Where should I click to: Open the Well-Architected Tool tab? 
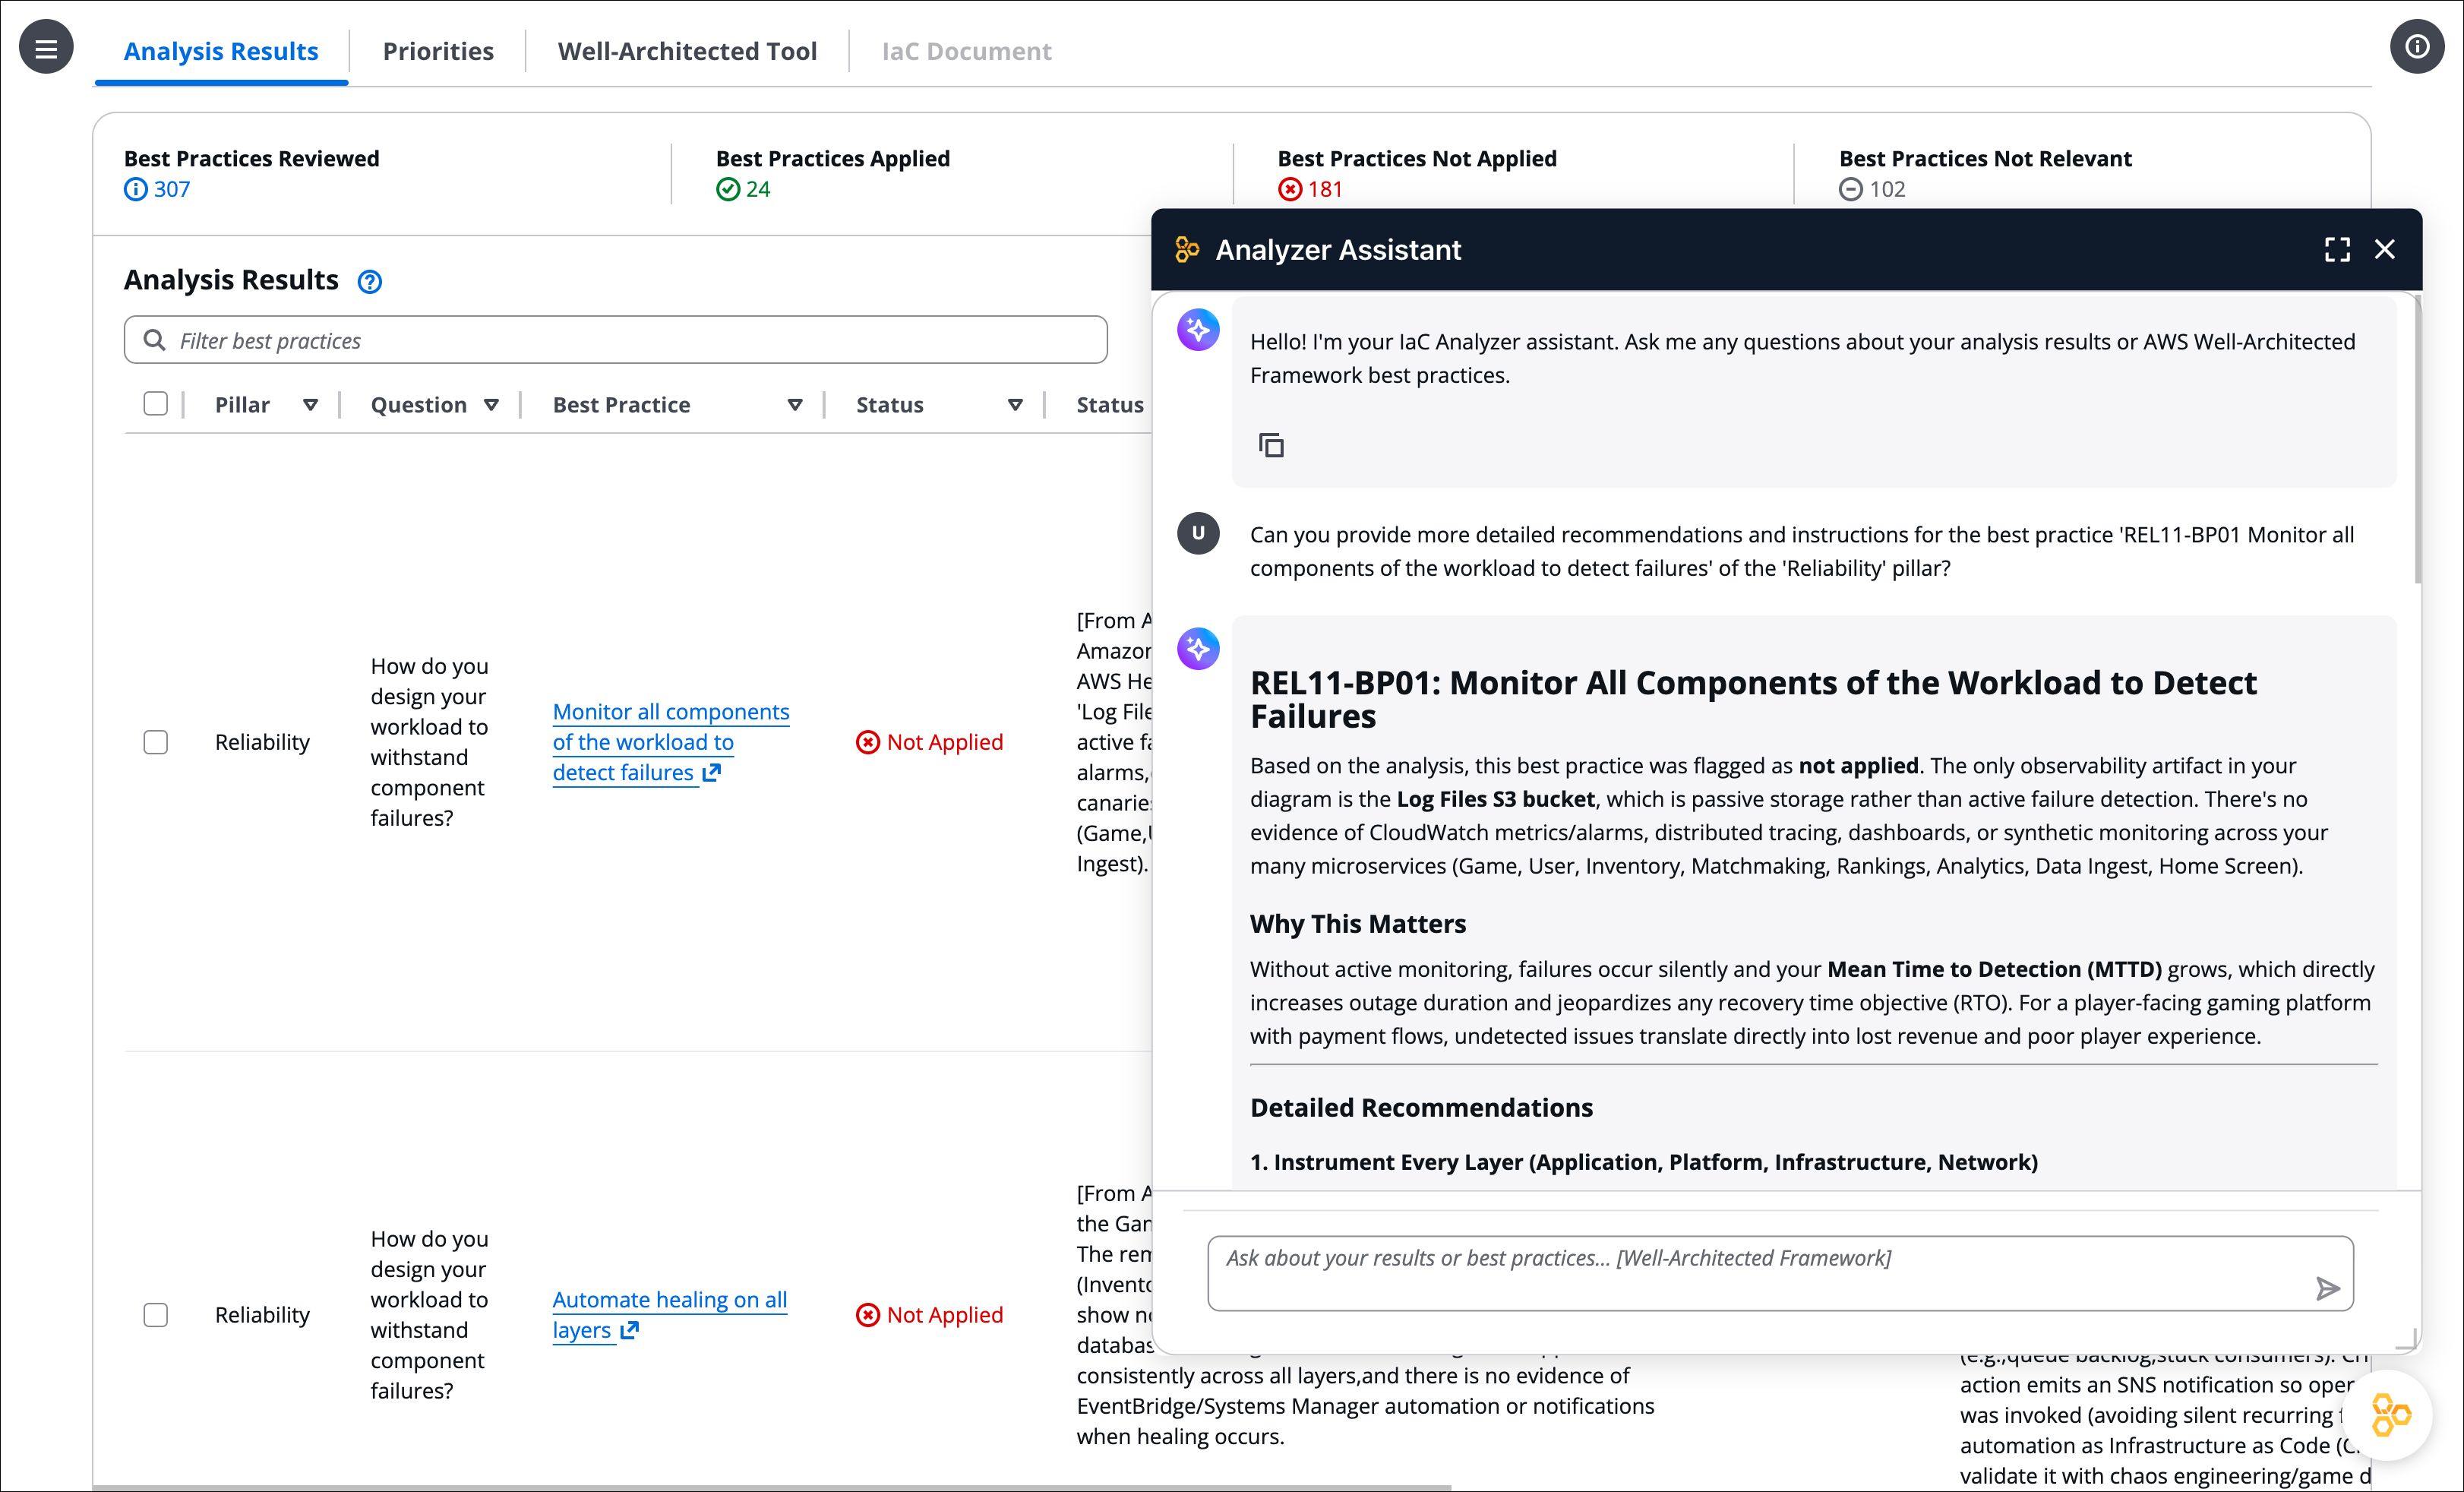tap(687, 51)
